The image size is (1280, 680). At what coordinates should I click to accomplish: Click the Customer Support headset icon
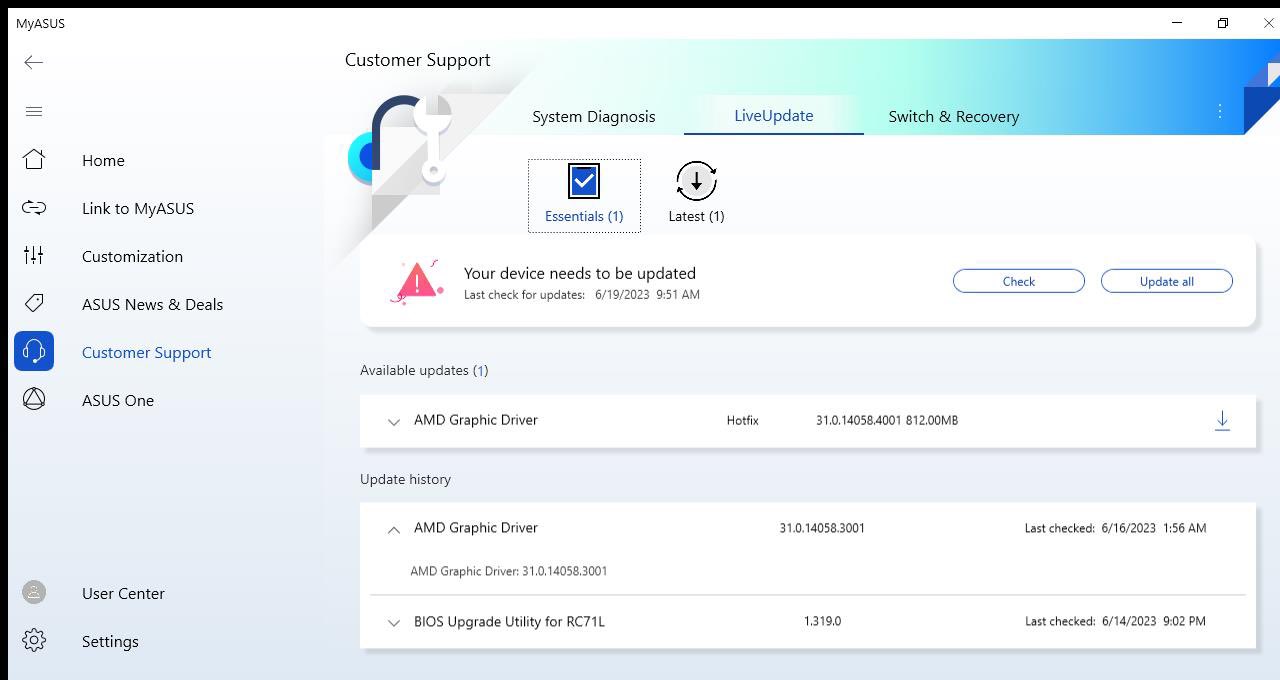coord(34,352)
